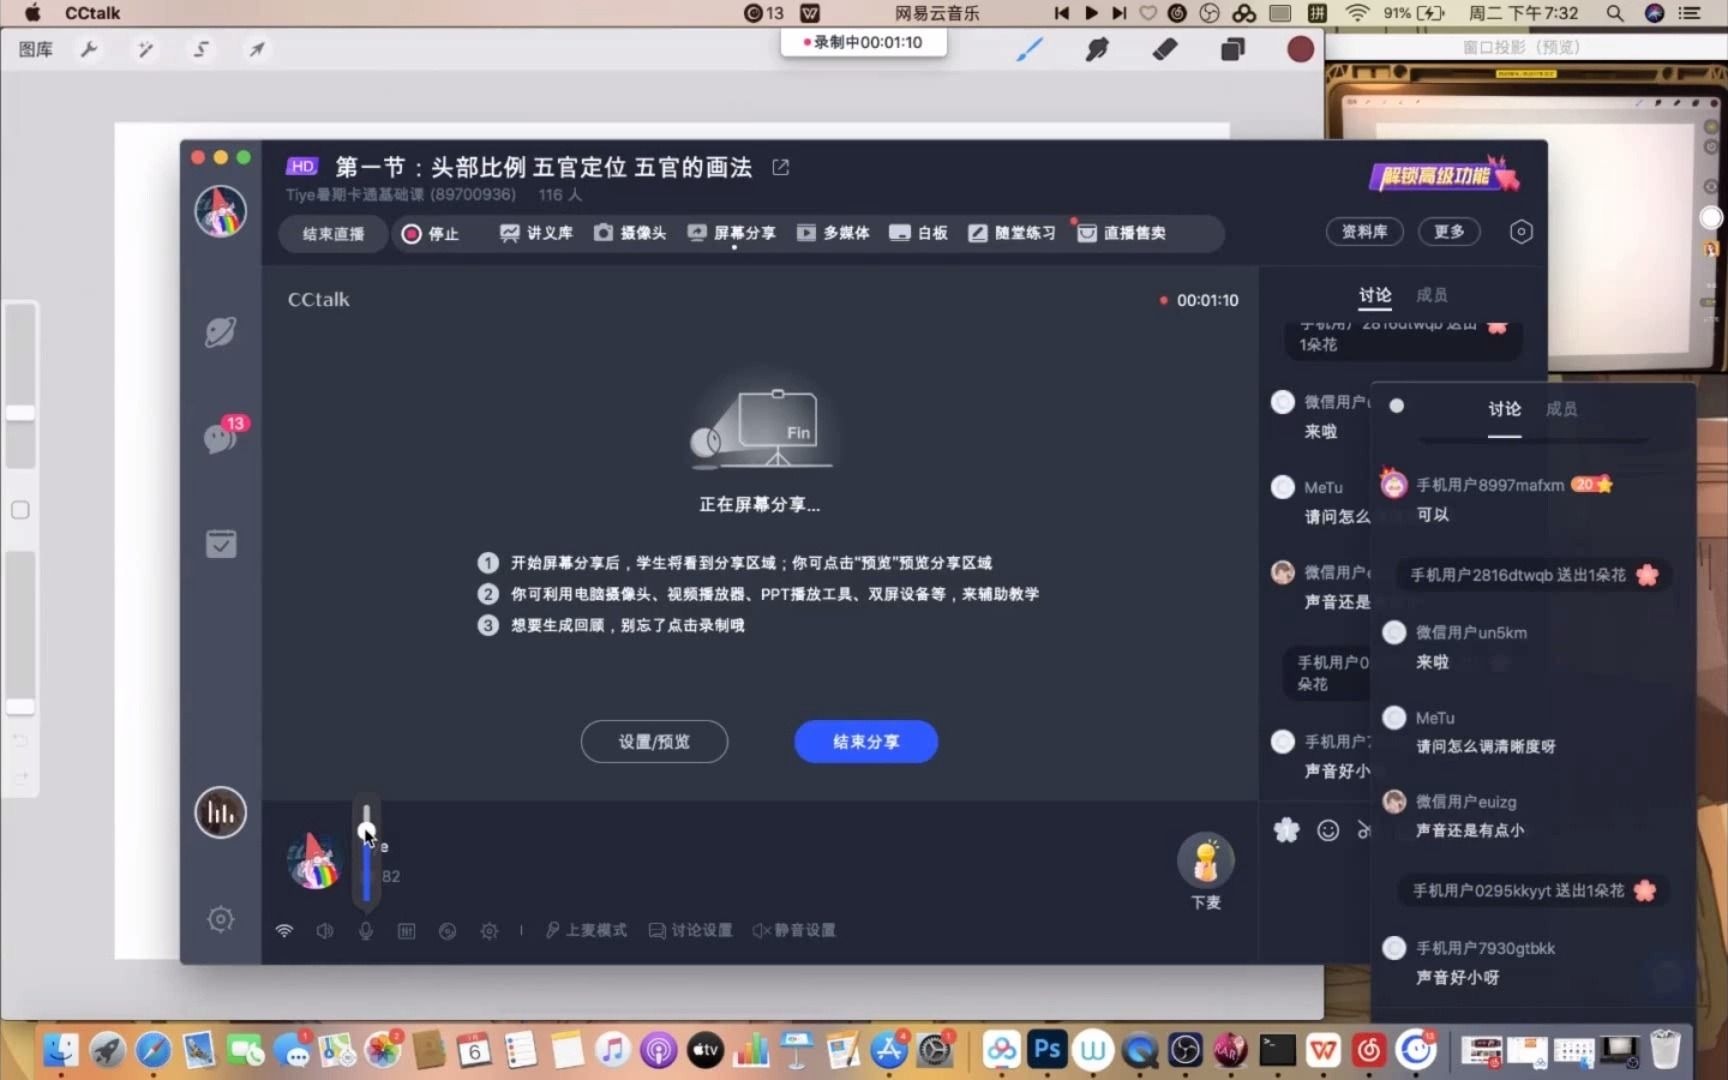Open 多媒体 multimedia

[833, 233]
